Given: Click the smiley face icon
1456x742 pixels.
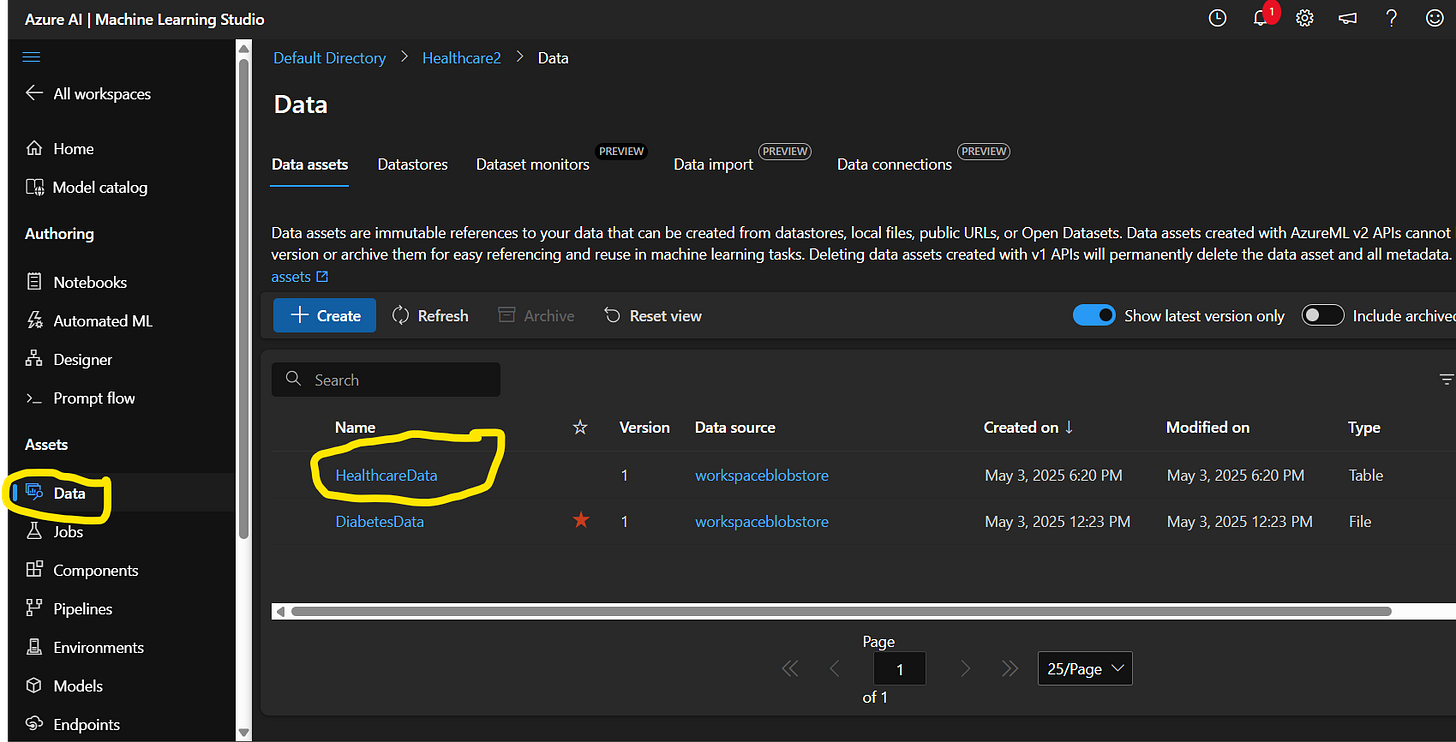Looking at the screenshot, I should 1435,18.
